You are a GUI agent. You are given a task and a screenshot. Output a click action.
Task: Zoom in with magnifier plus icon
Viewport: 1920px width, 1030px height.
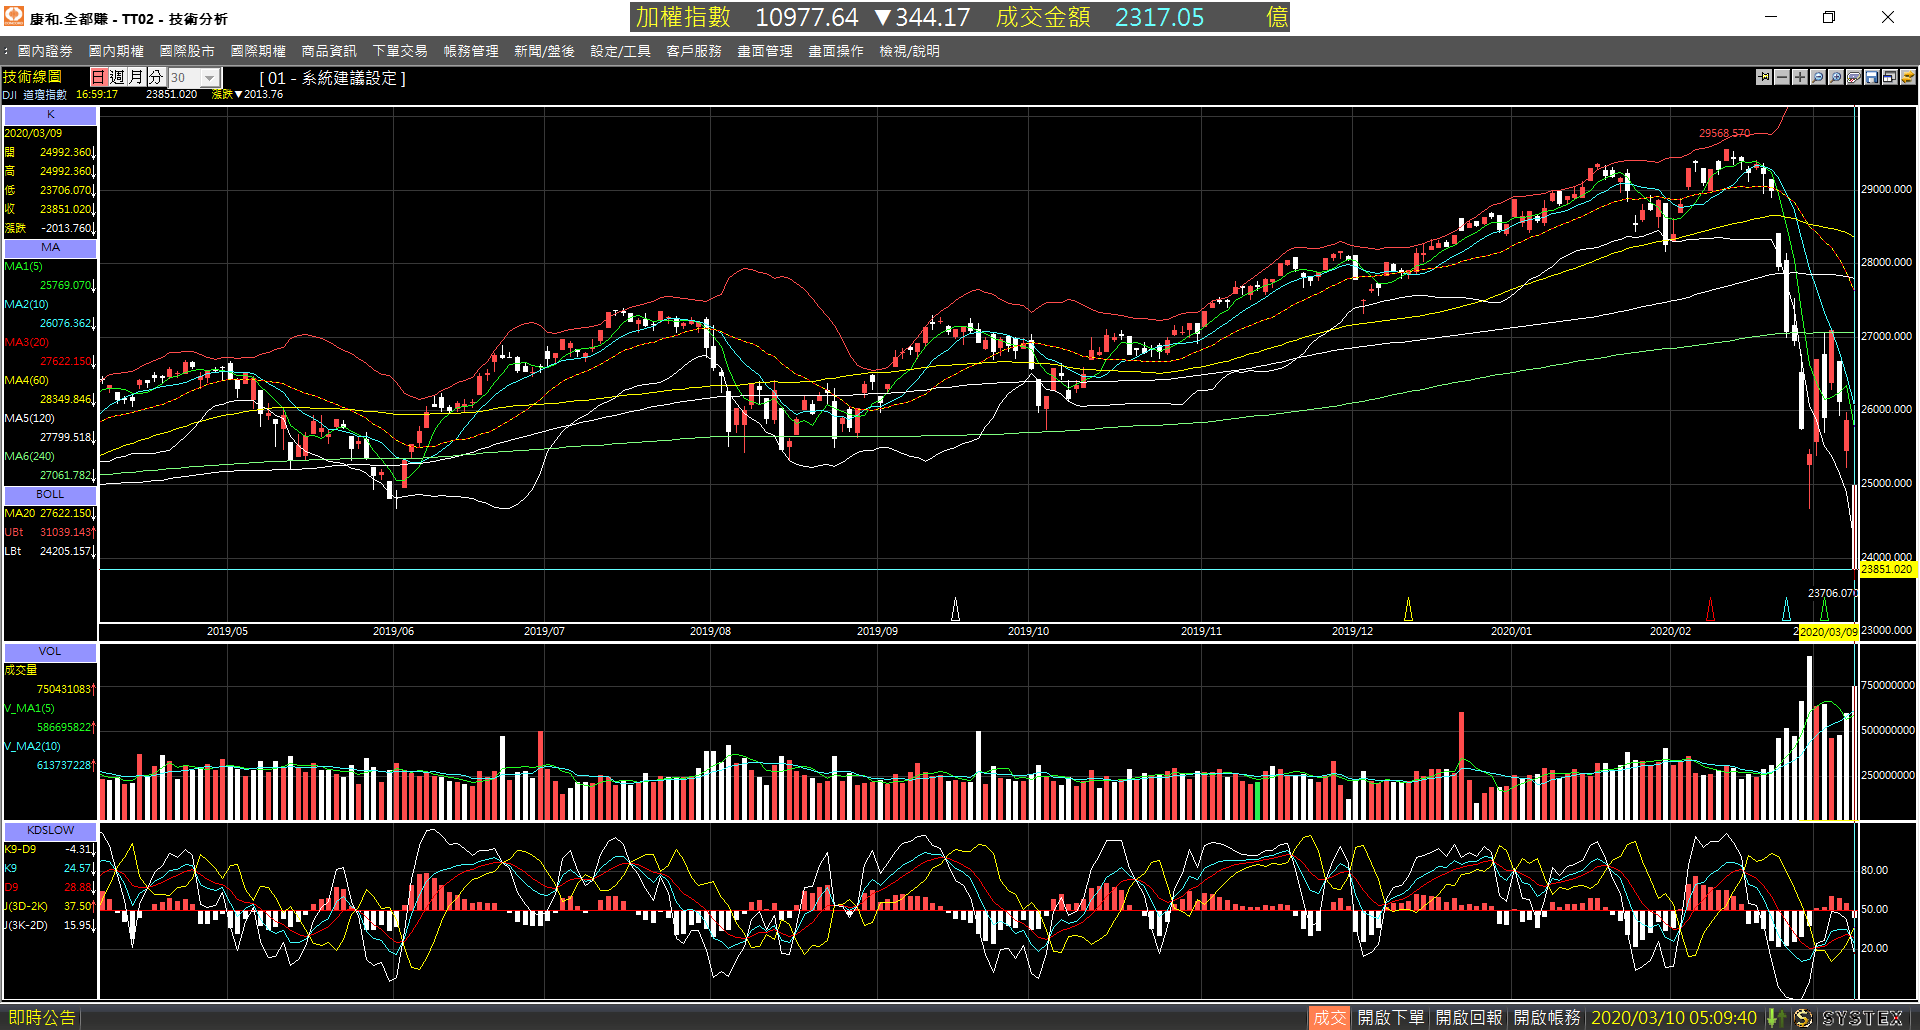[x=1836, y=77]
